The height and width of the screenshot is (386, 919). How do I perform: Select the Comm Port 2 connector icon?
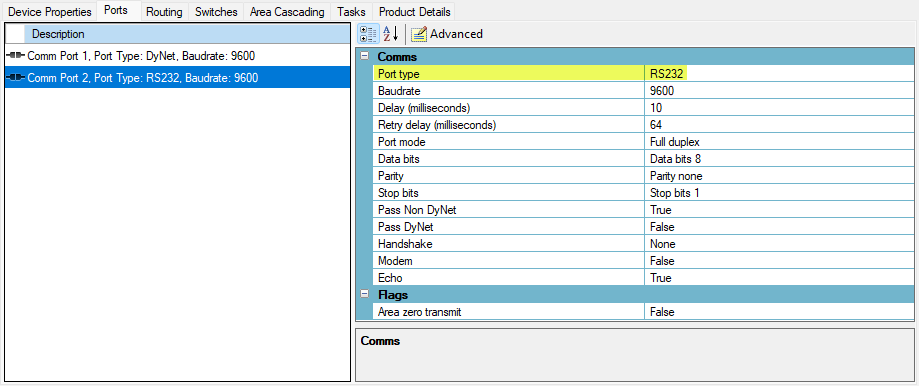[16, 78]
